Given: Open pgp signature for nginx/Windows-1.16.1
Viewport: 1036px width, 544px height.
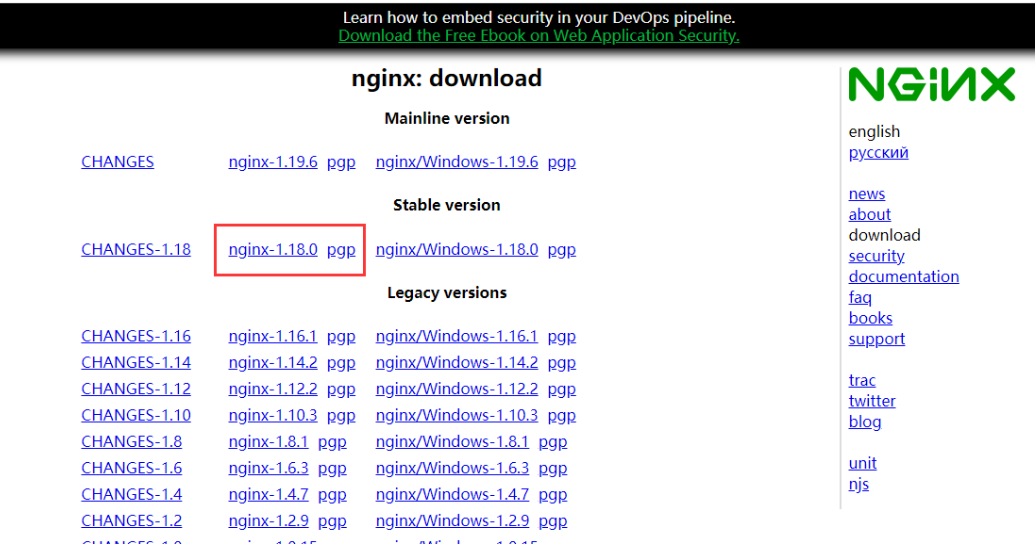Looking at the screenshot, I should [562, 336].
